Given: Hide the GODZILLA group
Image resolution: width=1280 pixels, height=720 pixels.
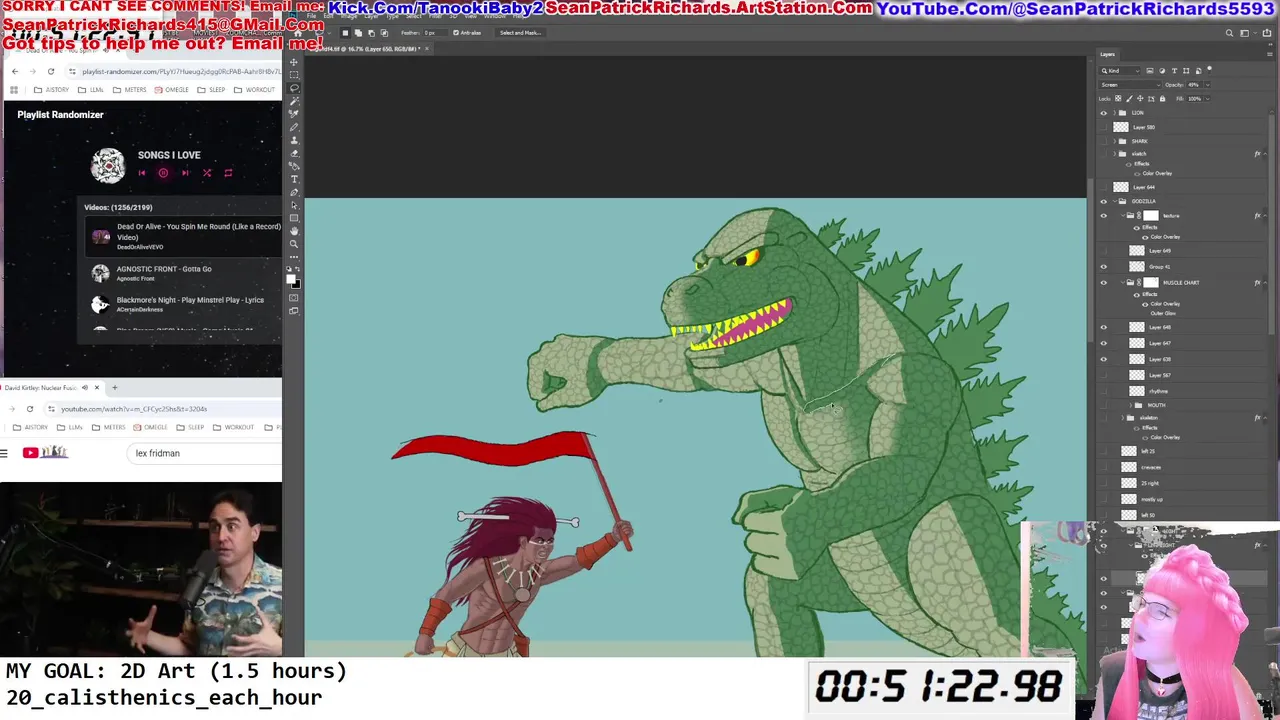Looking at the screenshot, I should (x=1104, y=201).
